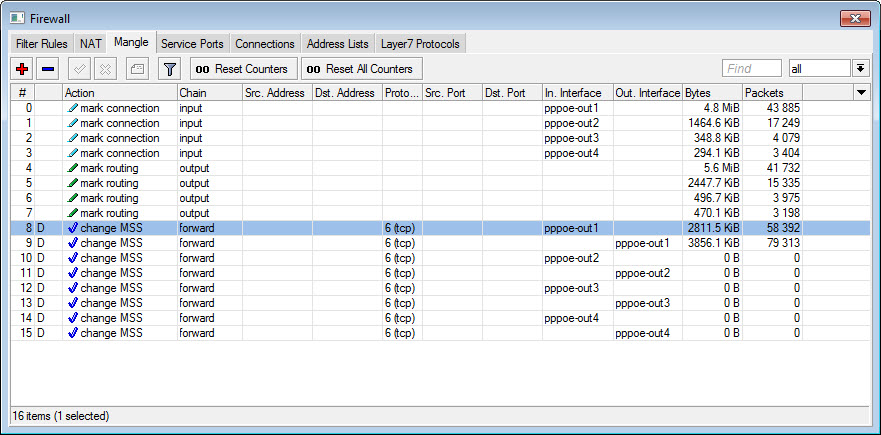The image size is (881, 435).
Task: Click the change MSS icon in row 14
Action: [72, 318]
